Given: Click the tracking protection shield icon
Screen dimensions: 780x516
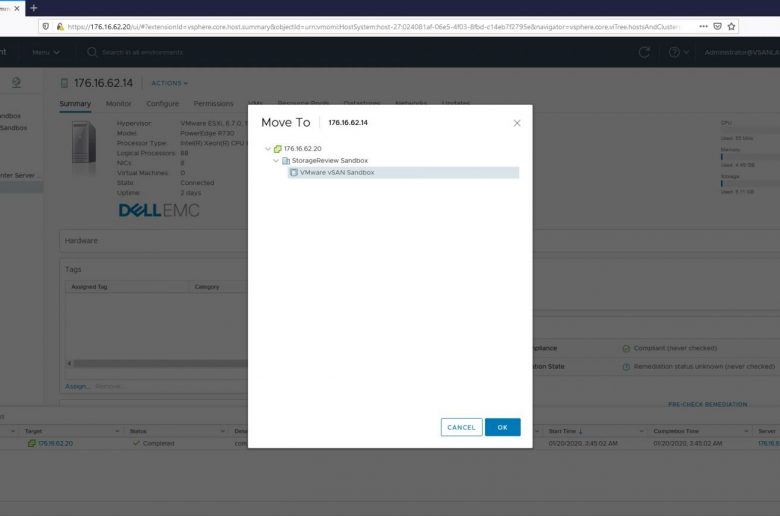Looking at the screenshot, I should [46, 26].
